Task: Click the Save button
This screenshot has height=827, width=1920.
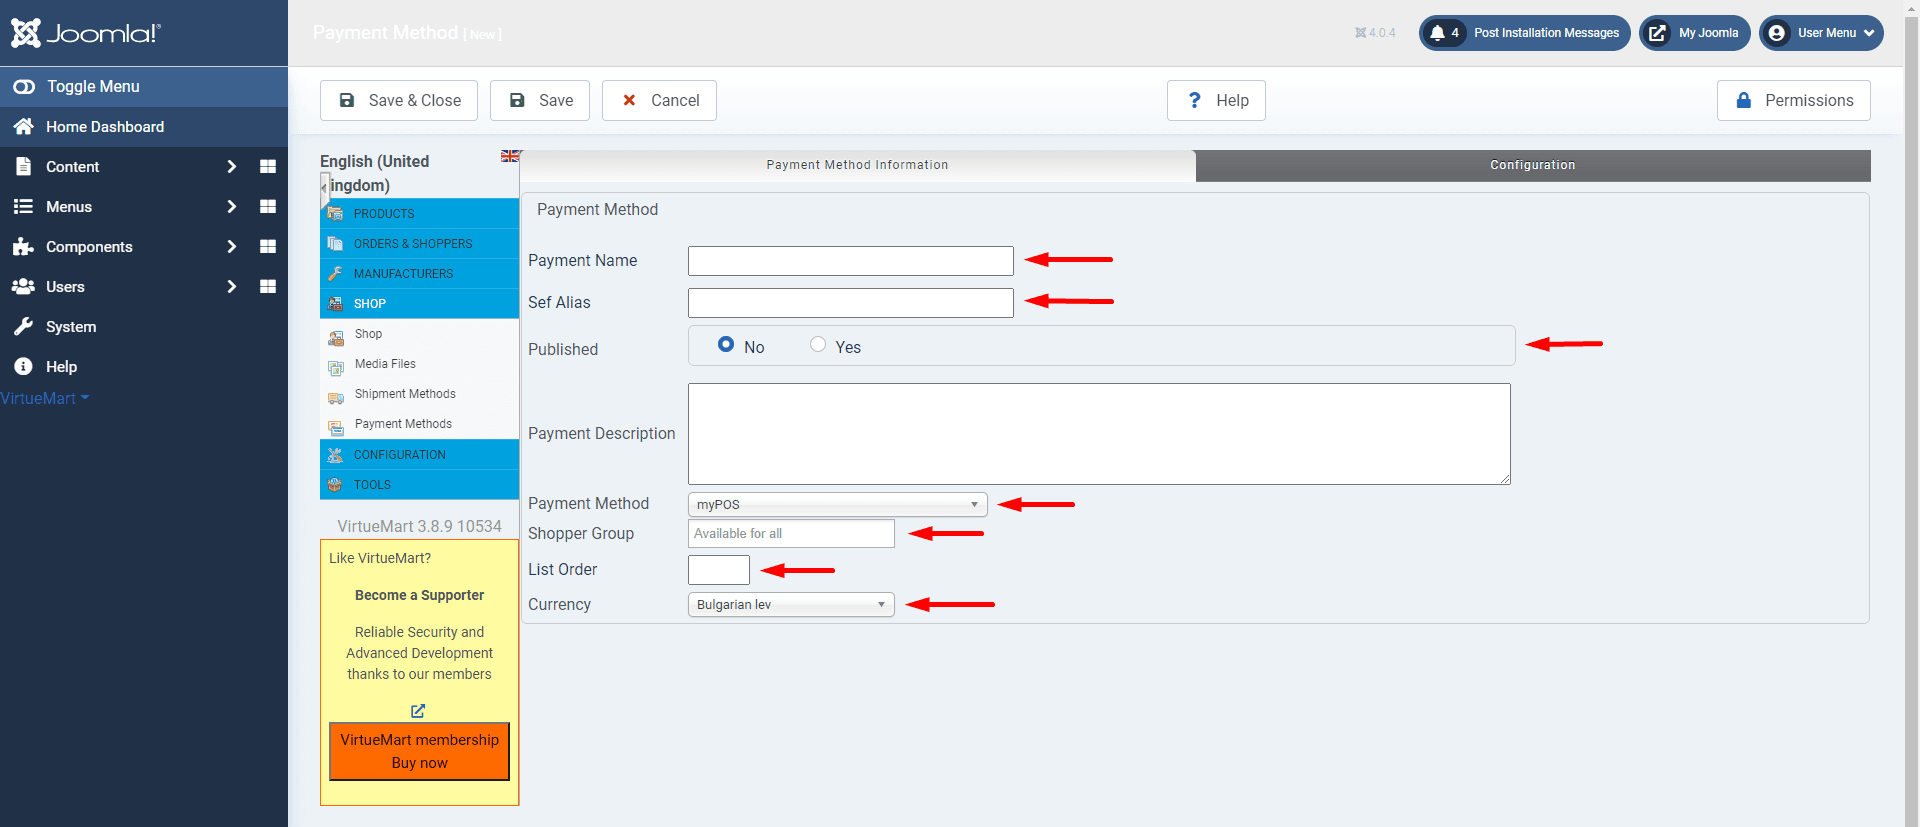Action: click(x=540, y=100)
